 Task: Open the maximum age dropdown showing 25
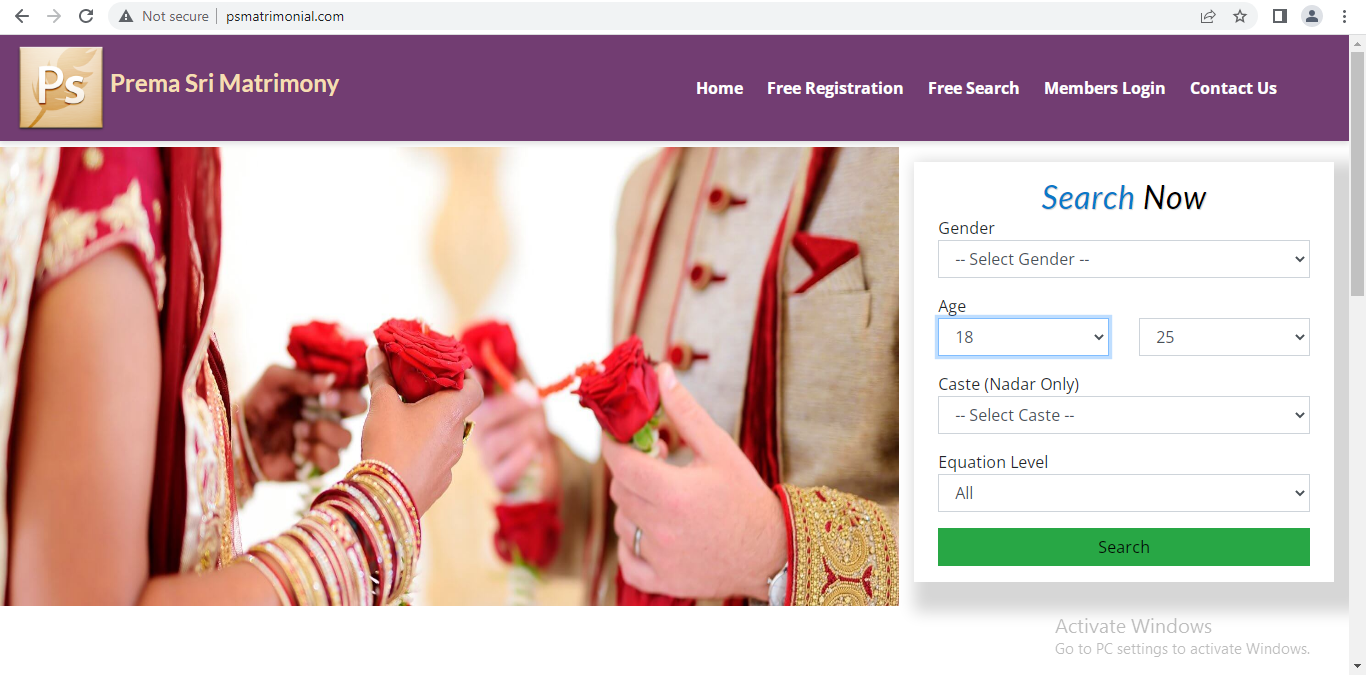pyautogui.click(x=1224, y=337)
